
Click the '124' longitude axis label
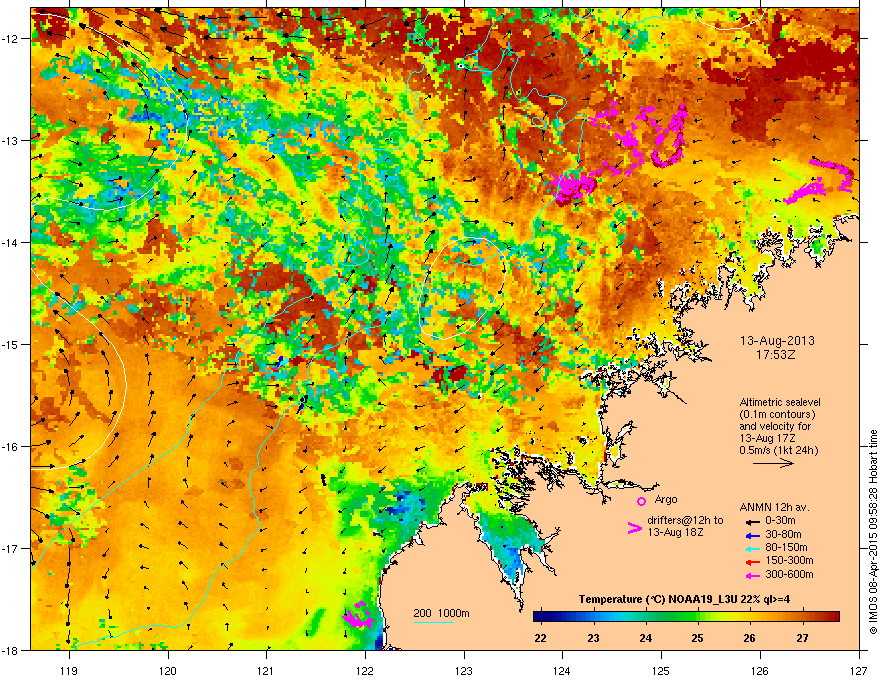562,670
